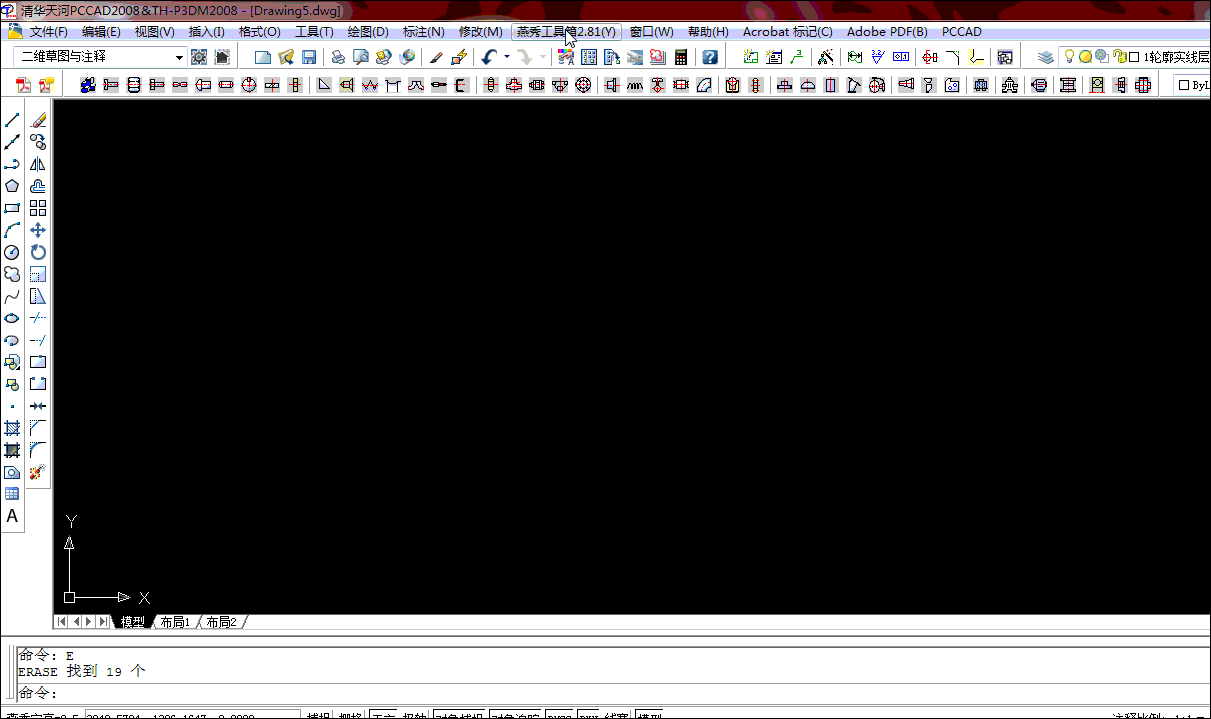The height and width of the screenshot is (719, 1211).
Task: Select the Spline curve tool
Action: pyautogui.click(x=12, y=296)
